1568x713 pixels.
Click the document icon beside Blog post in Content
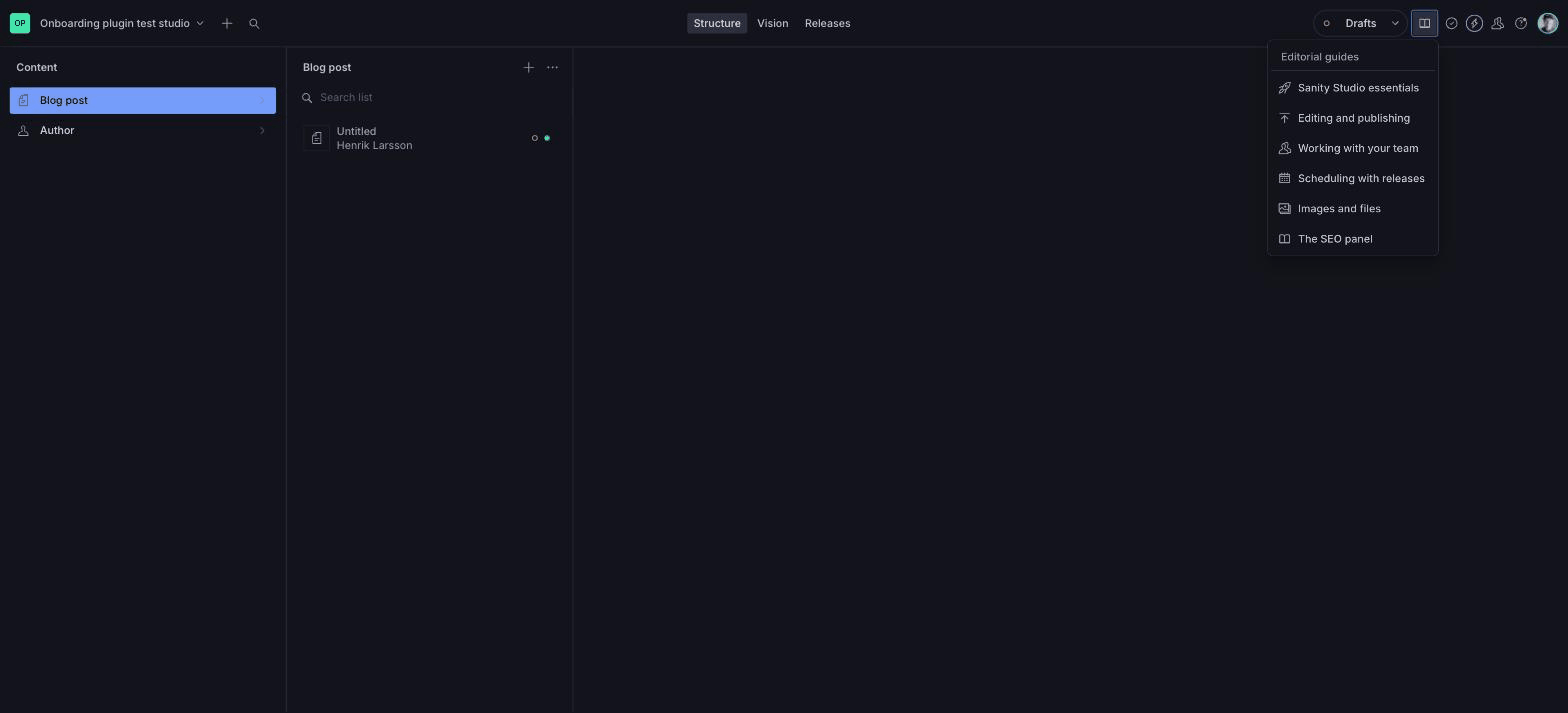point(24,100)
